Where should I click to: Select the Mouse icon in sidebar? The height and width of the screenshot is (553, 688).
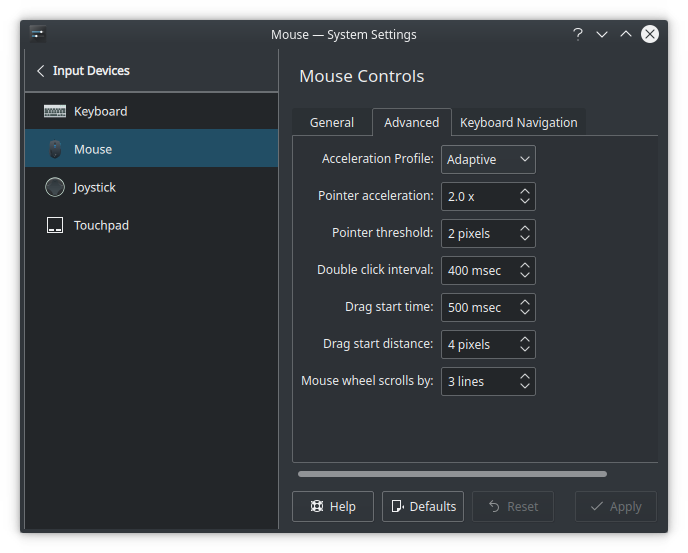(x=55, y=149)
